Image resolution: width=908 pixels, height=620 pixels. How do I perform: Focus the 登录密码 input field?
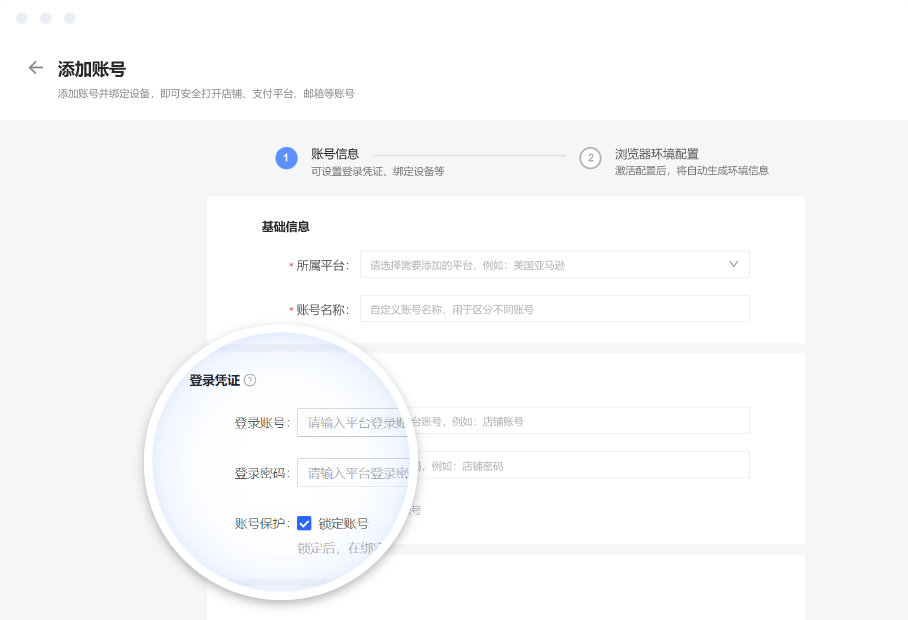point(523,466)
